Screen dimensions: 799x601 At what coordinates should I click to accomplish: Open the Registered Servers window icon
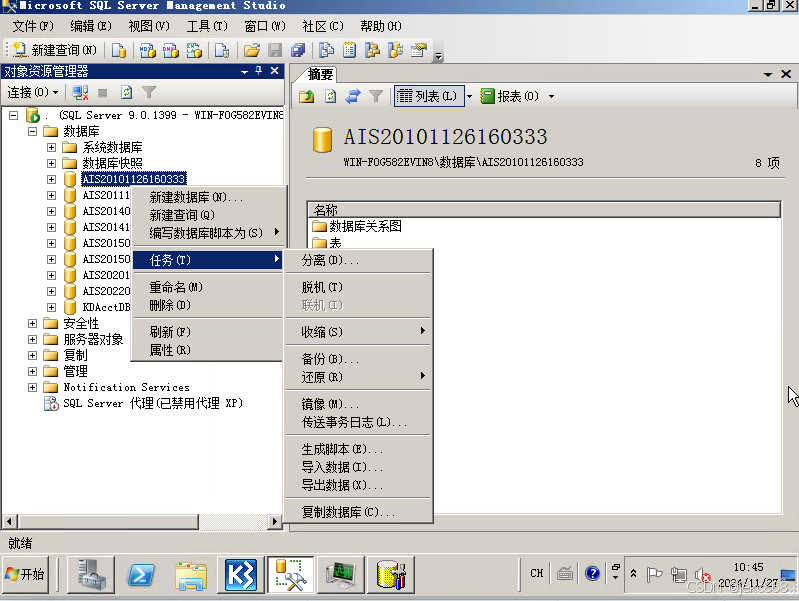tap(326, 50)
